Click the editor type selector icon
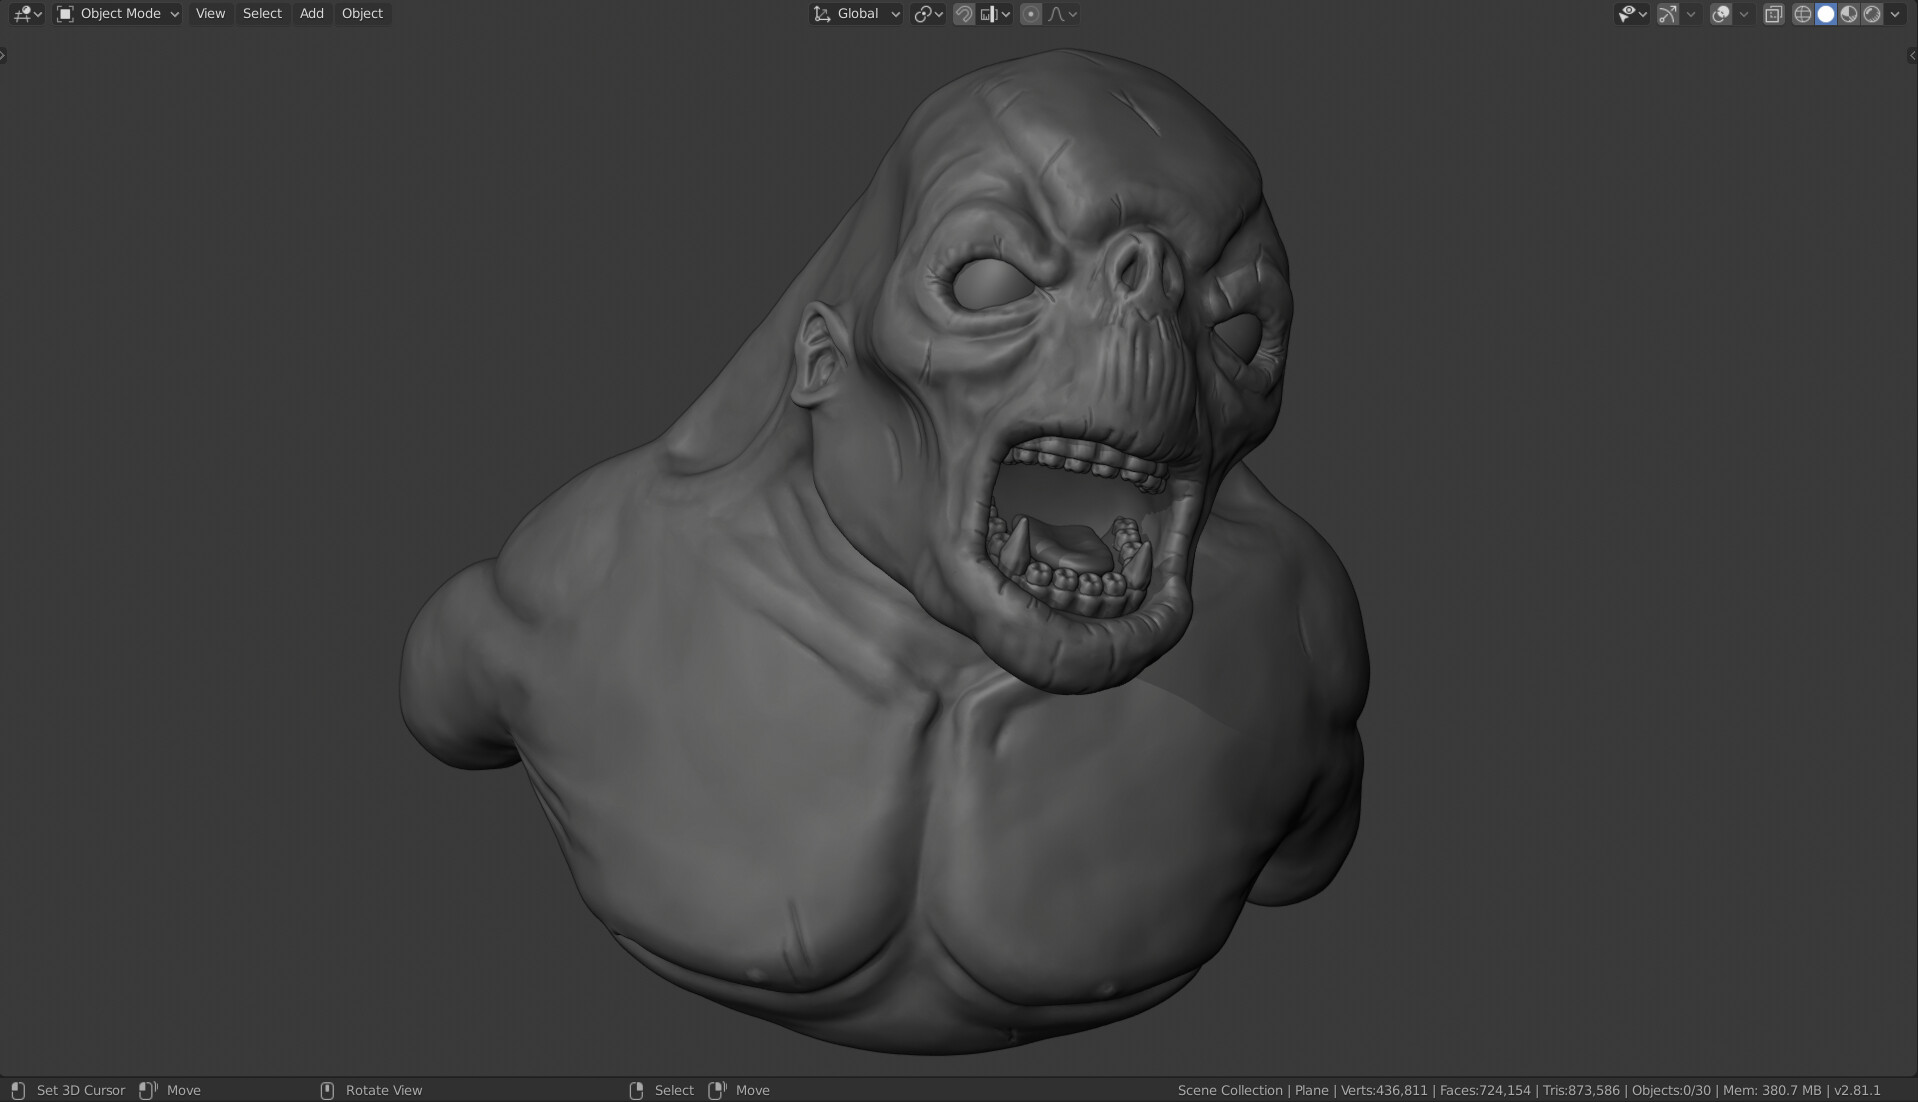Image resolution: width=1918 pixels, height=1102 pixels. (x=22, y=13)
